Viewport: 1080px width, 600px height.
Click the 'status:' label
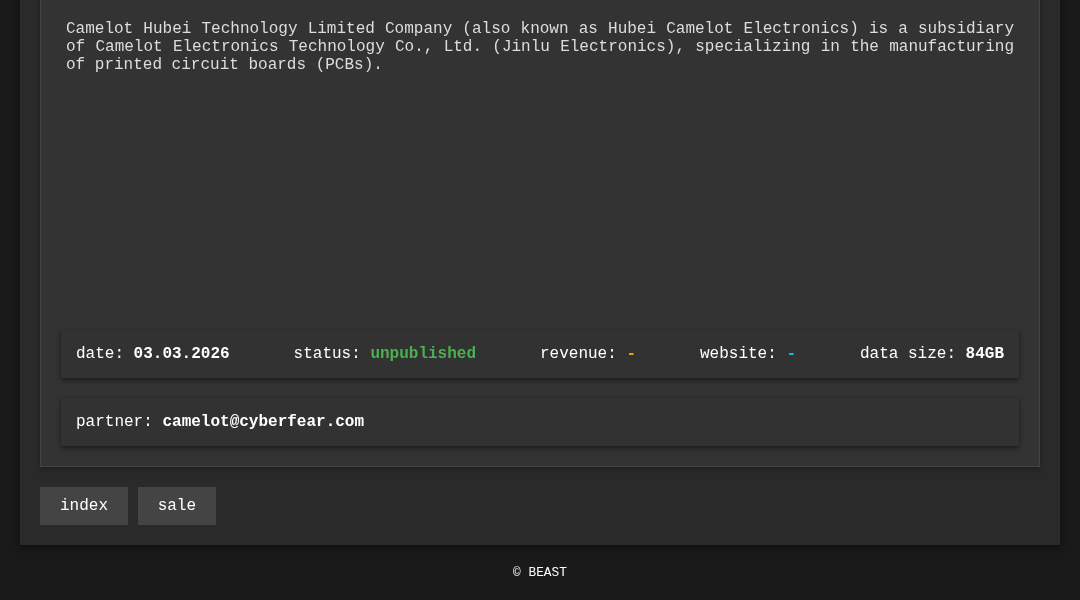tap(327, 353)
